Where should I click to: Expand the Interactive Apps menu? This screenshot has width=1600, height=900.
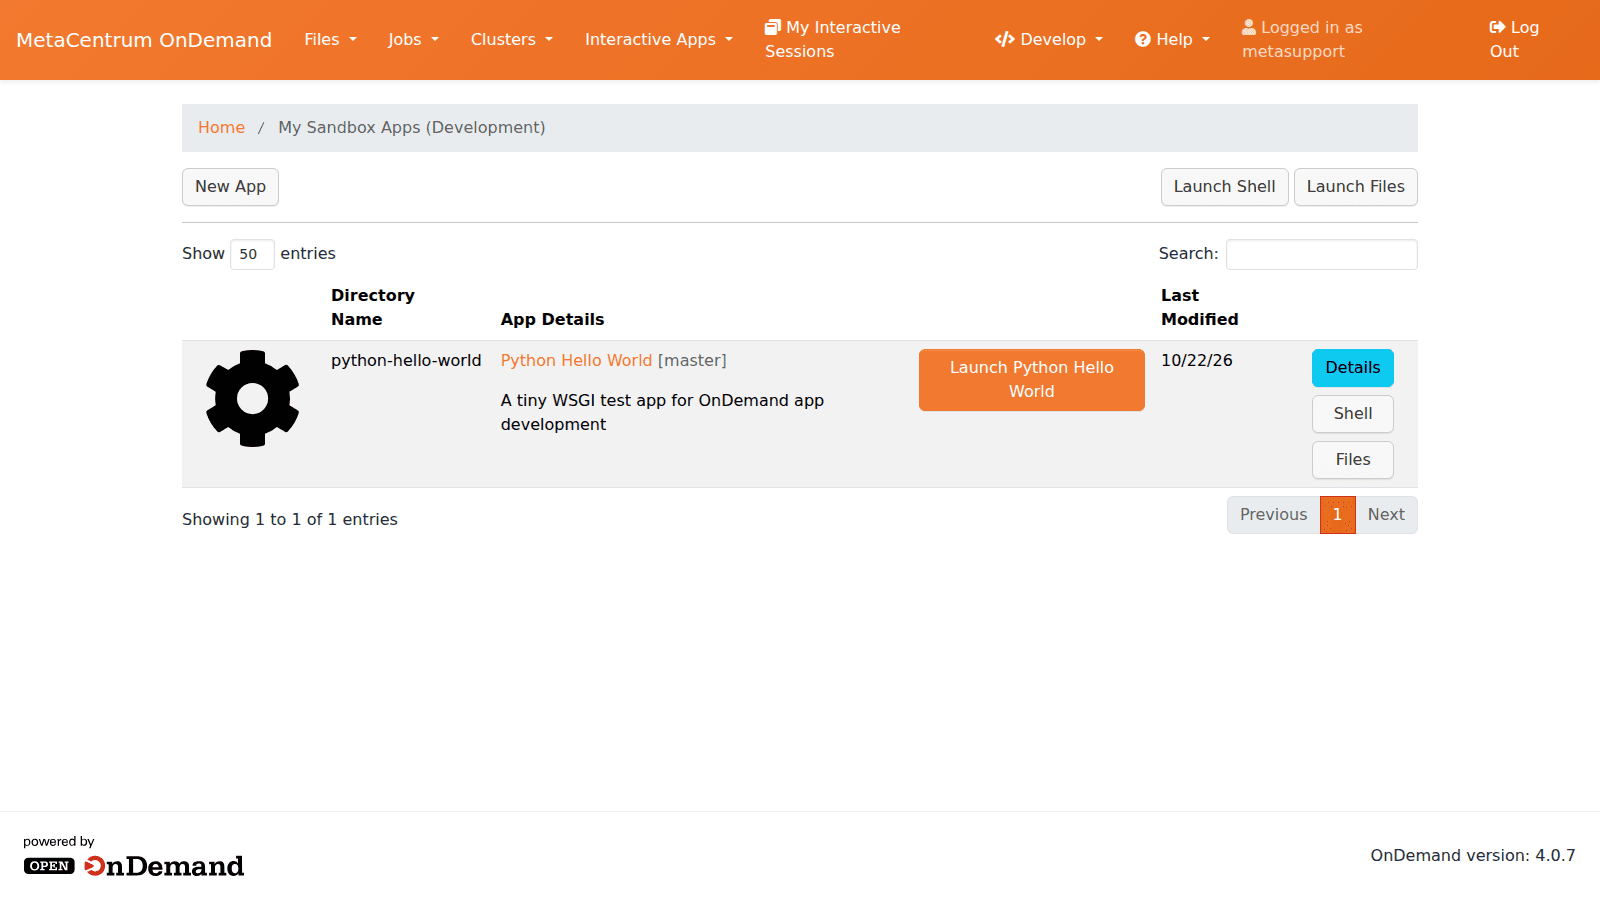tap(659, 40)
